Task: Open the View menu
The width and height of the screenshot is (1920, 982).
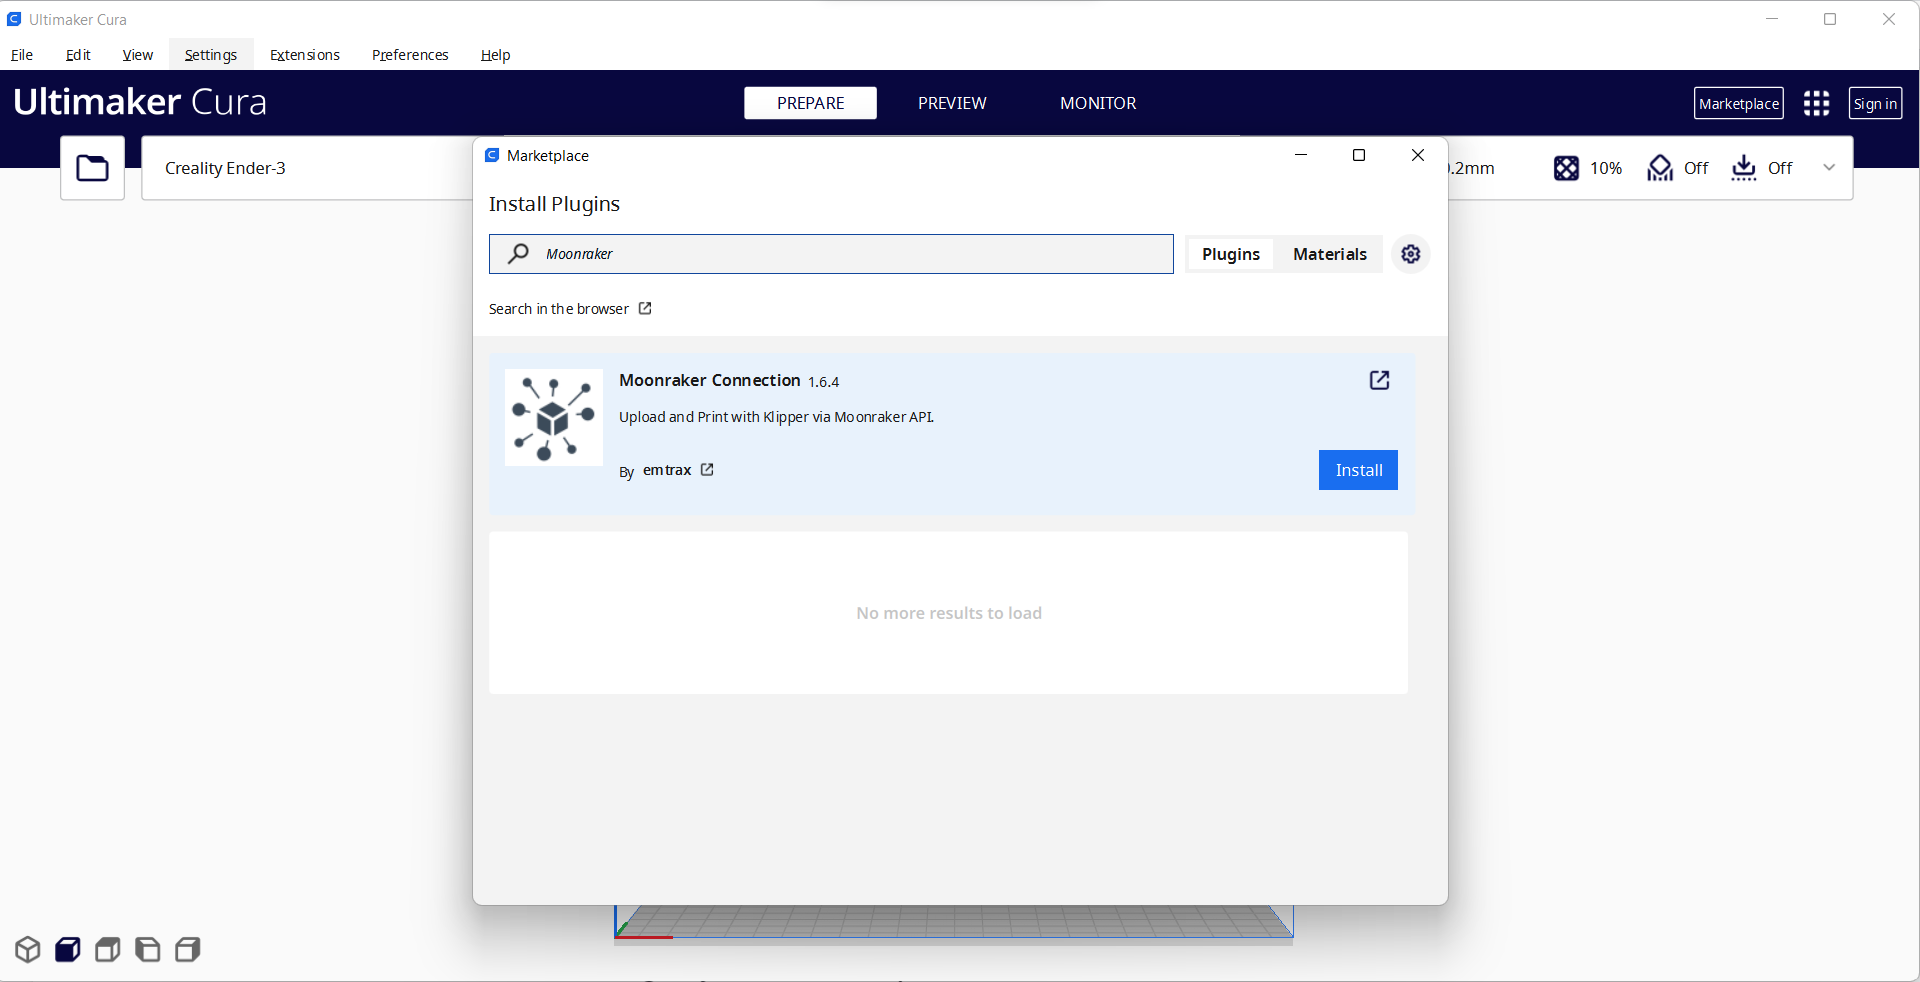Action: [138, 55]
